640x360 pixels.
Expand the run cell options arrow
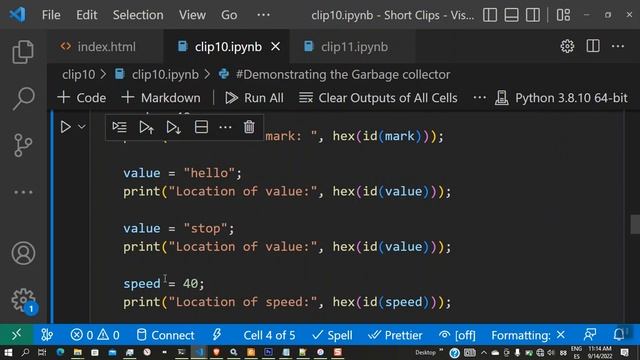tap(82, 127)
